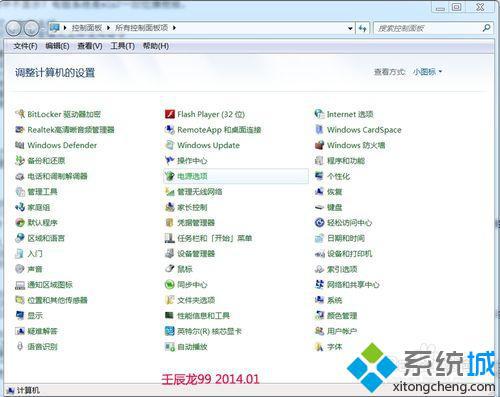
Task: Open Windows CardSpace icon
Action: pyautogui.click(x=319, y=130)
